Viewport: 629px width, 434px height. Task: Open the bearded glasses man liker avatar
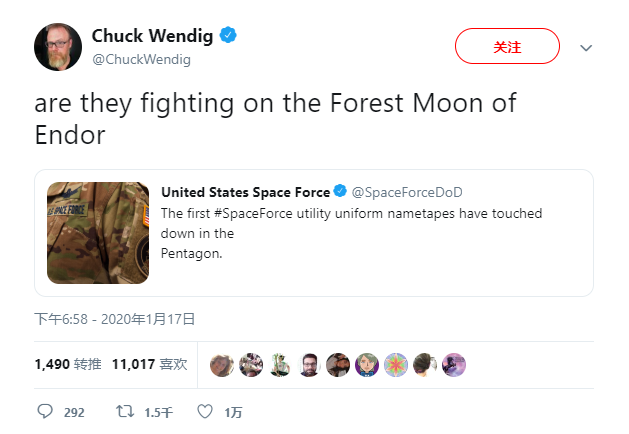[309, 365]
